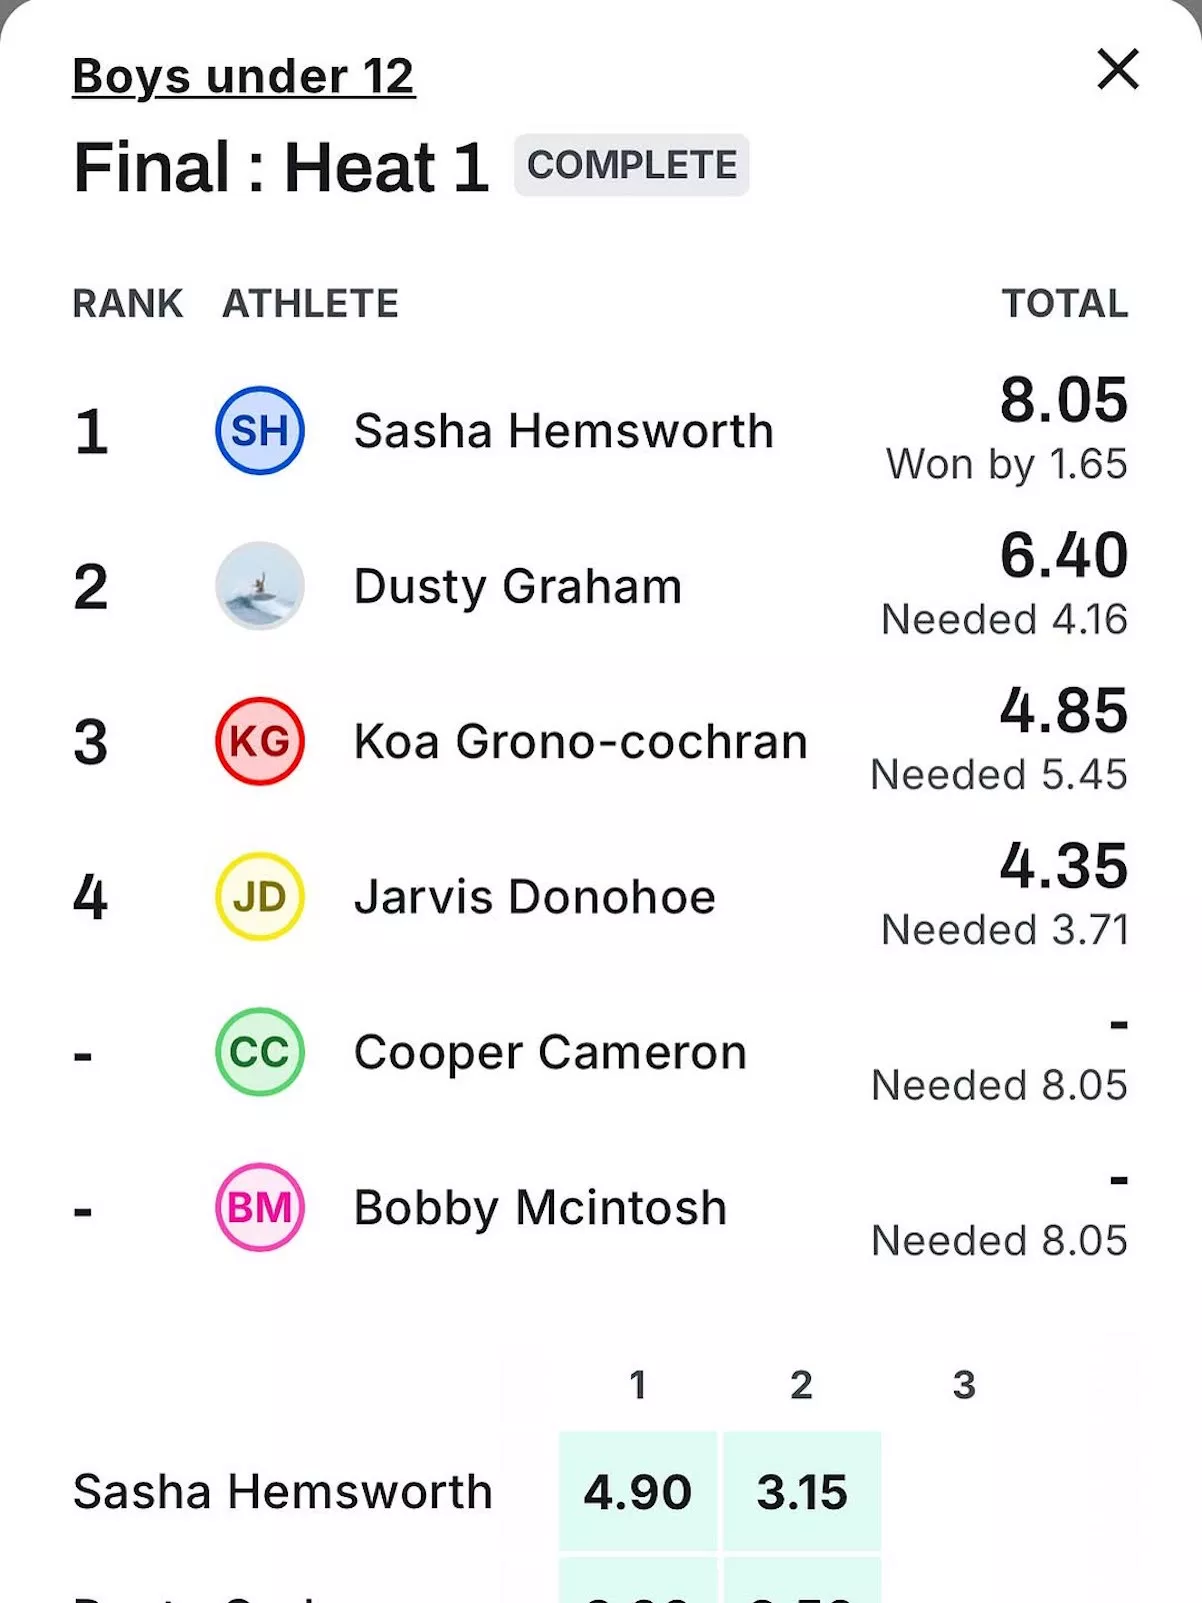Select athlete name Jarvis Donohoe
1202x1603 pixels.
coord(535,897)
